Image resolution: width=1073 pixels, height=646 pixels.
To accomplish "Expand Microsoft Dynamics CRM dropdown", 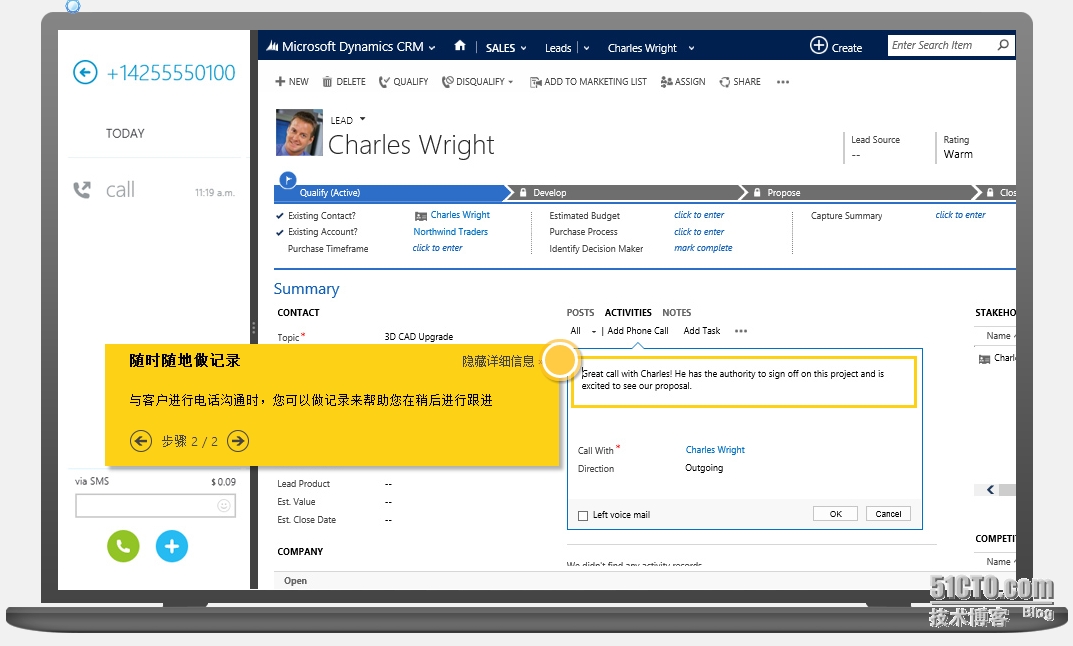I will pos(432,48).
